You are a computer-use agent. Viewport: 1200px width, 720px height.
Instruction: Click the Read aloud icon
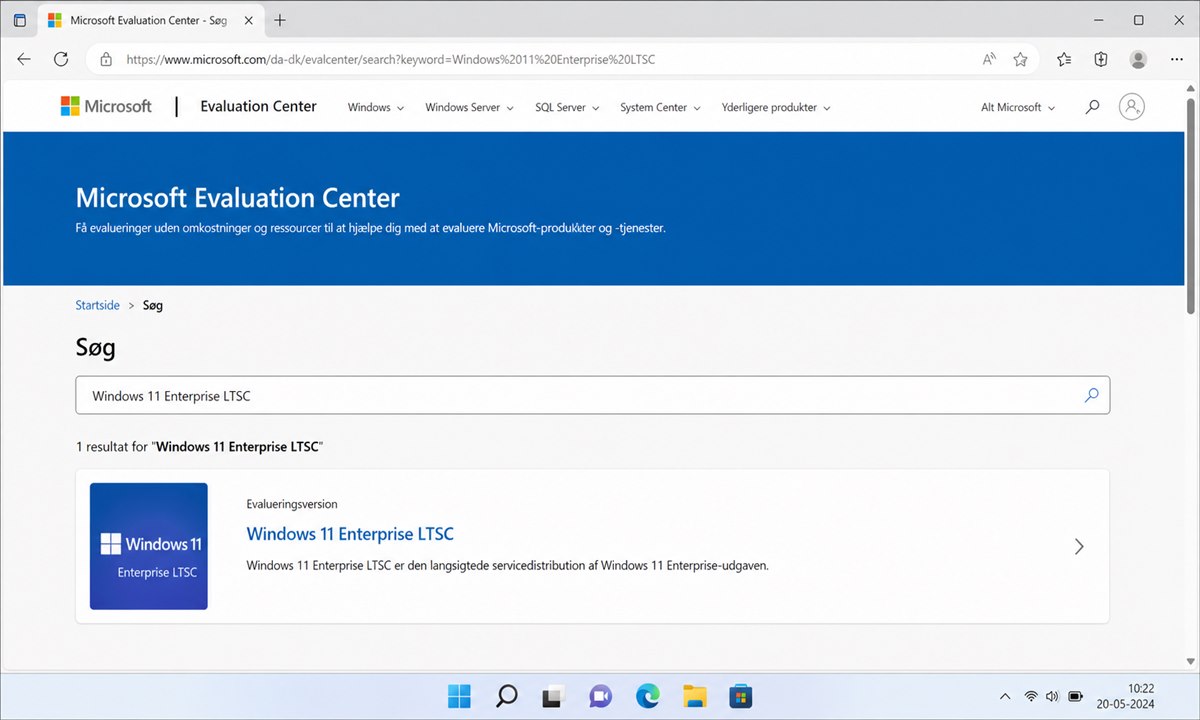coord(989,59)
